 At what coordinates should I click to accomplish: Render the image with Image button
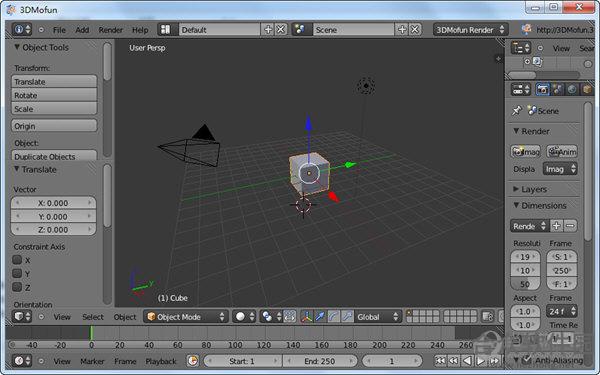coord(525,152)
